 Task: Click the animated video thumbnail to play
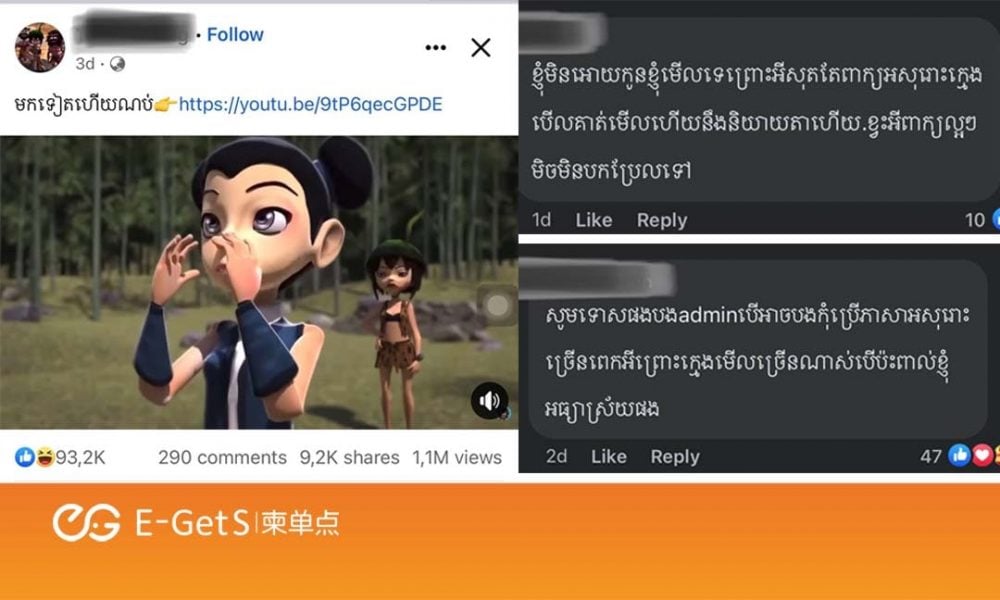pyautogui.click(x=259, y=282)
